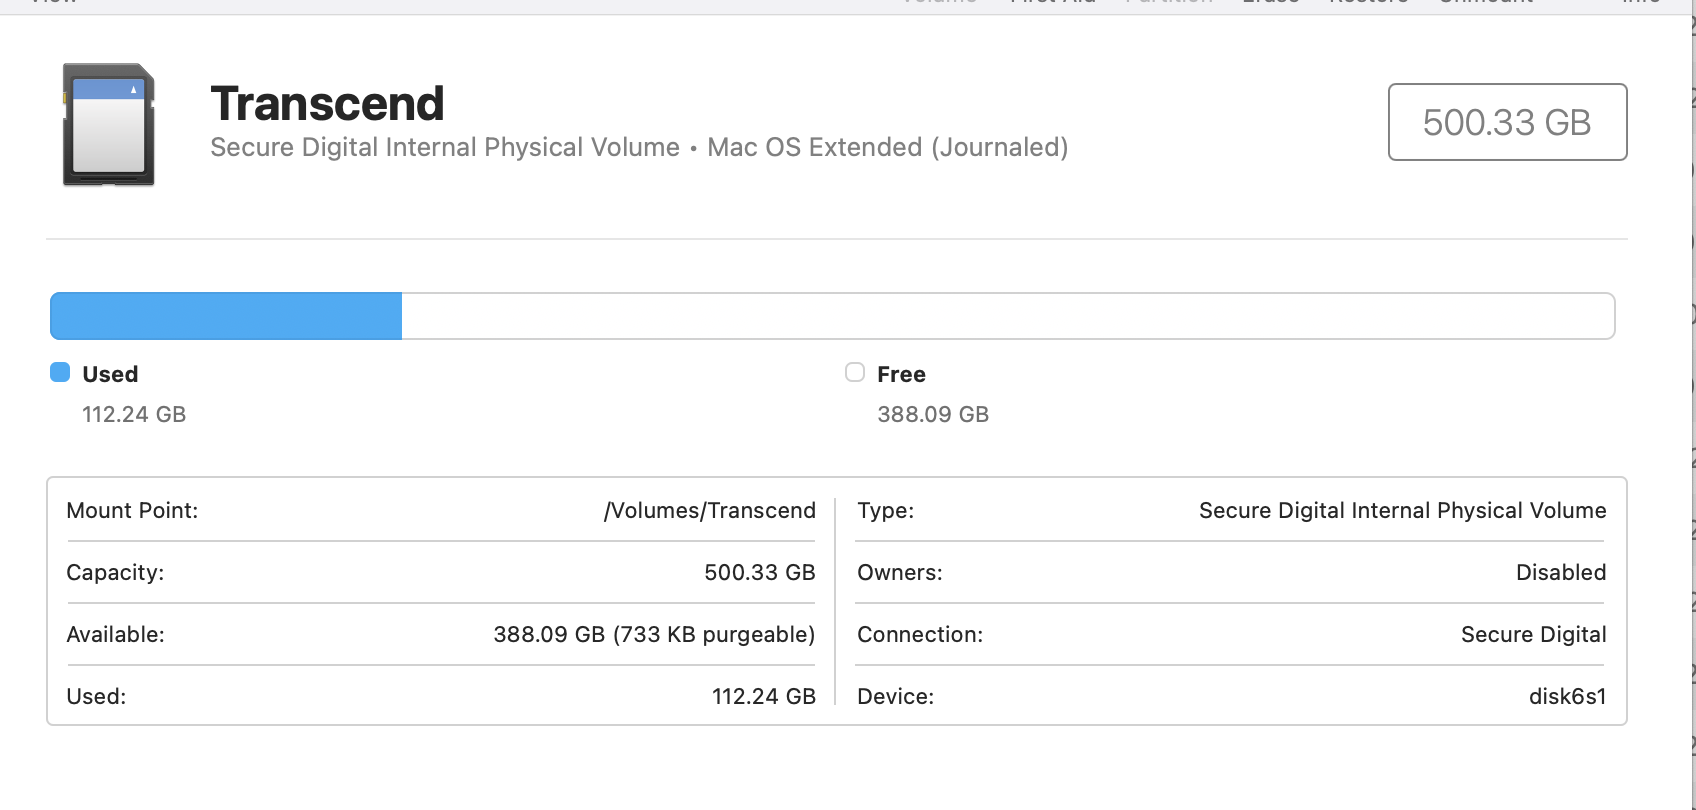Click the Used: label in the info table
1696x810 pixels.
pos(96,696)
